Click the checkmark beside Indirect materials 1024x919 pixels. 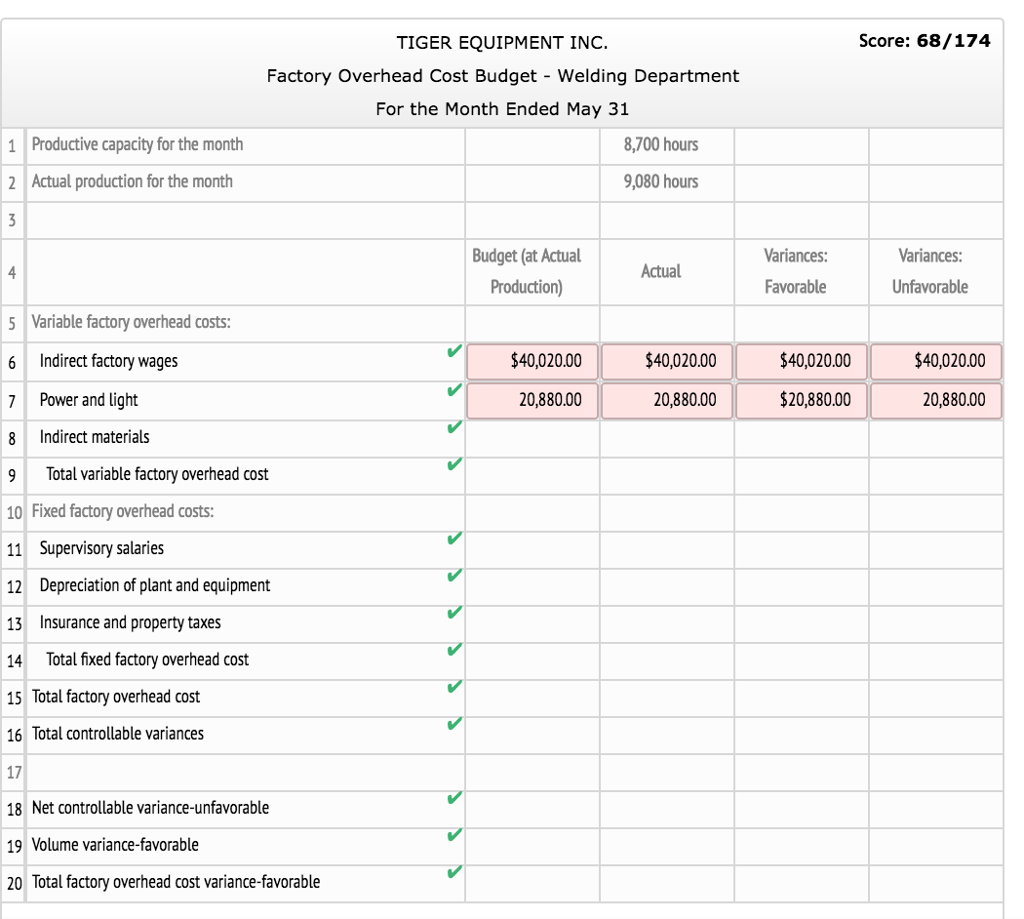pos(454,427)
